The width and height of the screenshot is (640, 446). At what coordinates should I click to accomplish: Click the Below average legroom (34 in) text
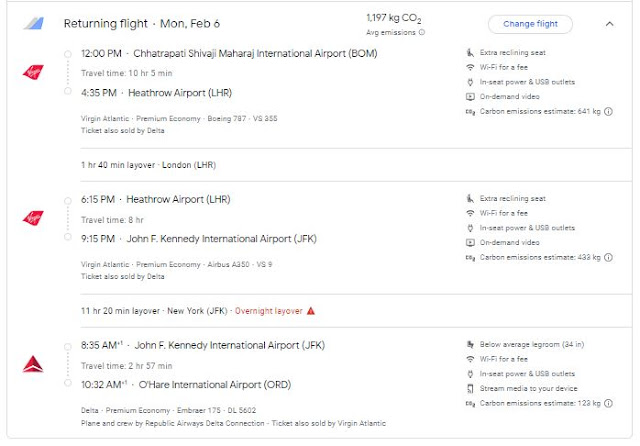click(x=530, y=345)
